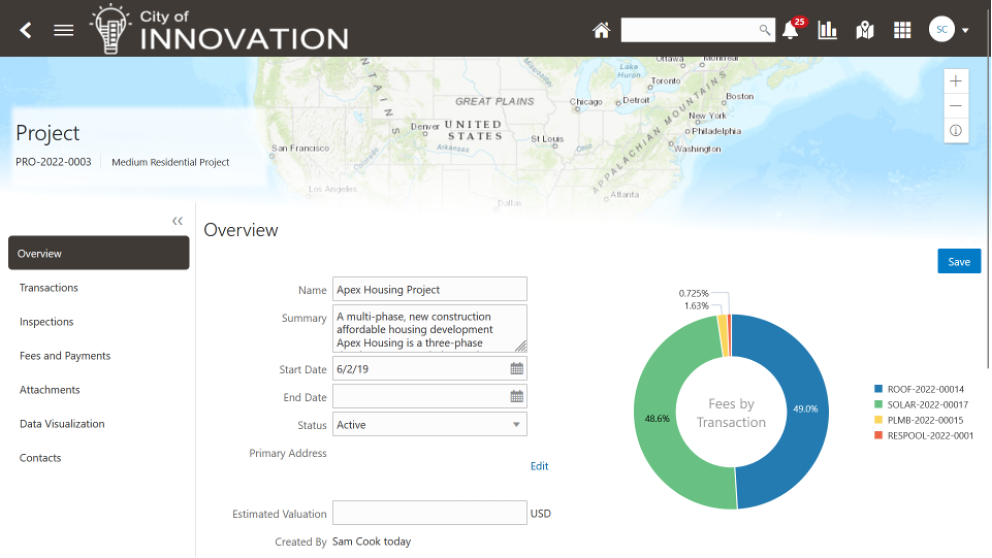
Task: Click the page vertical scrollbar
Action: tap(988, 212)
